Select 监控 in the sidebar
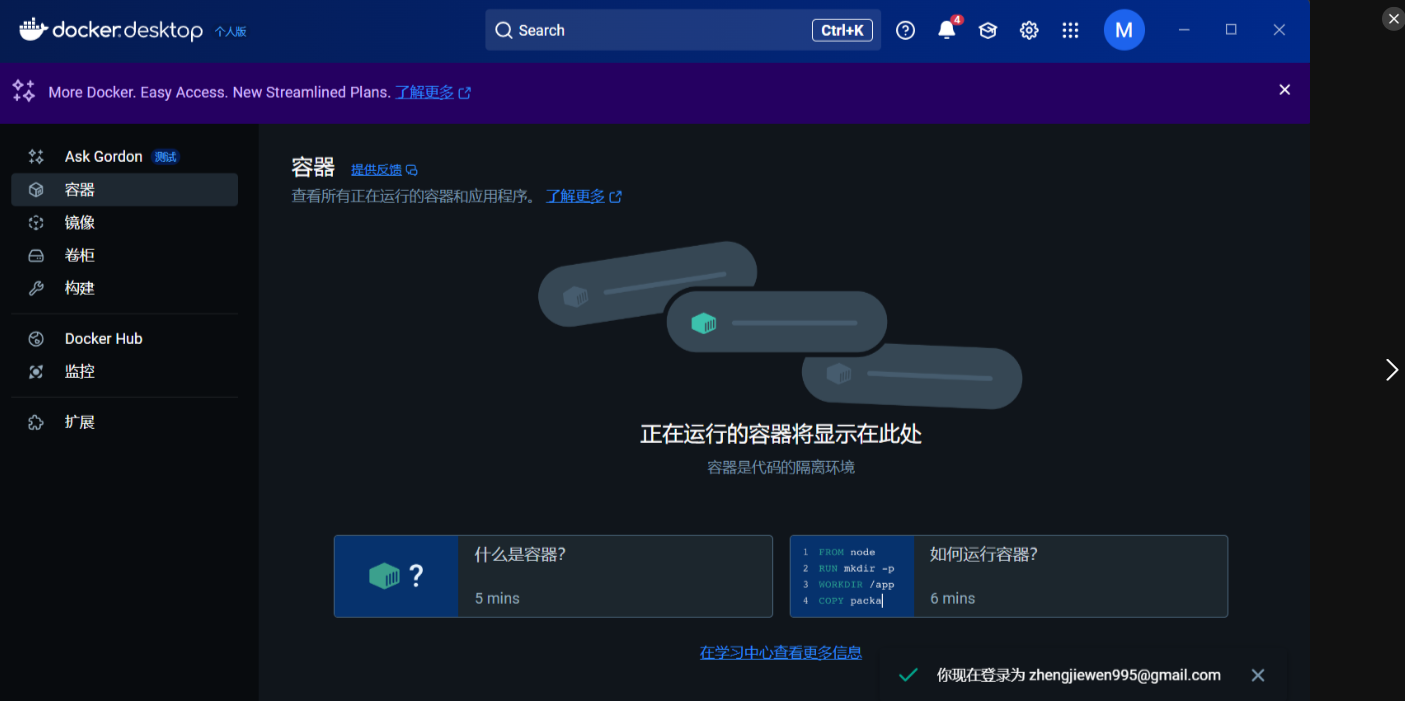1405x701 pixels. coord(124,371)
